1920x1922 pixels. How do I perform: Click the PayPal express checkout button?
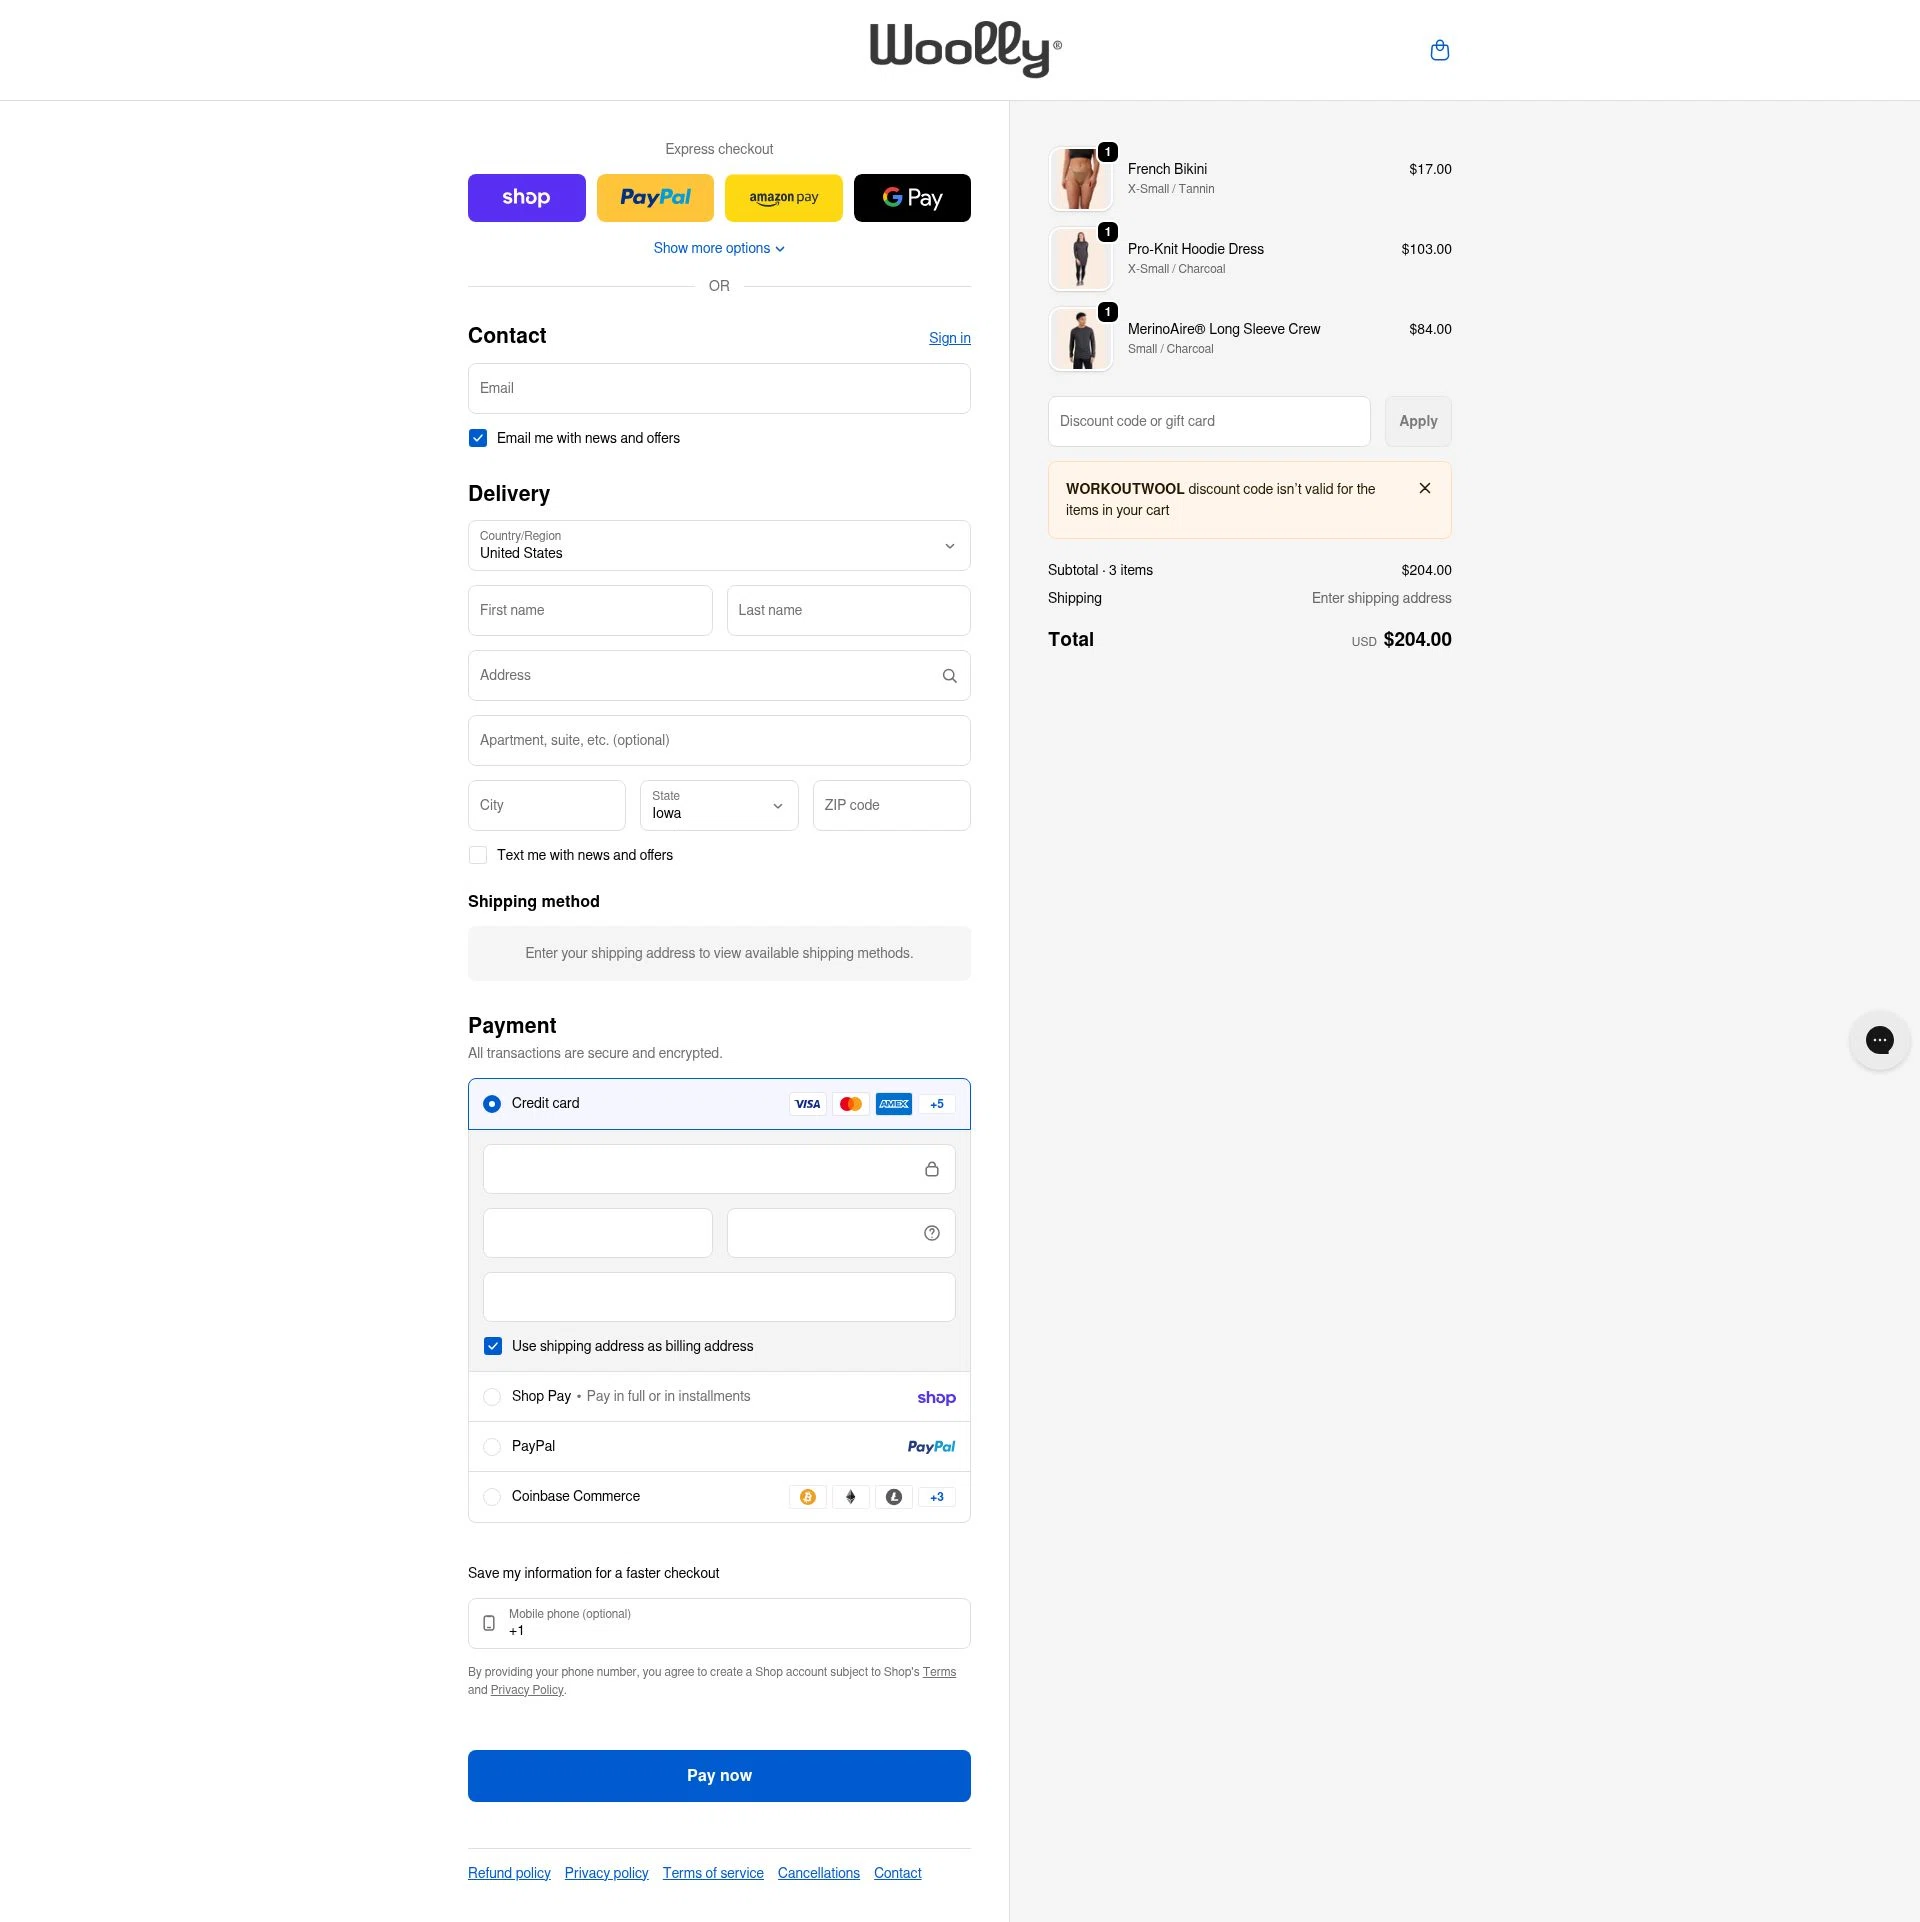pyautogui.click(x=655, y=197)
